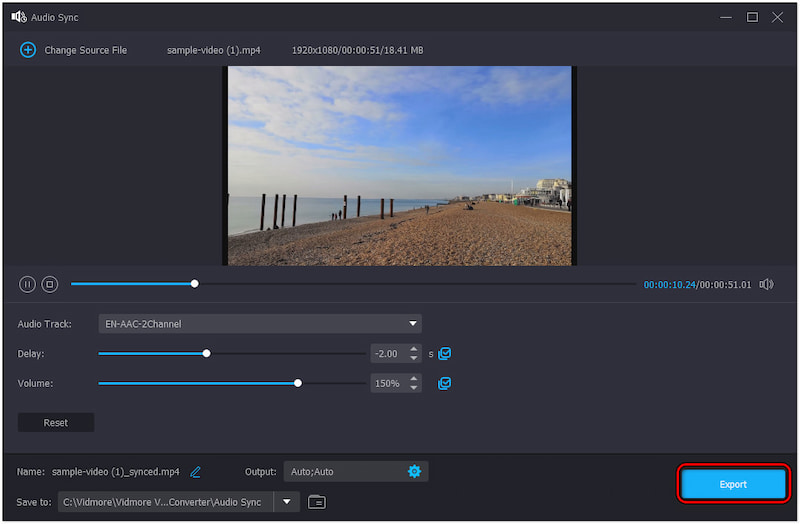Click the Export button
The width and height of the screenshot is (800, 524).
tap(733, 484)
